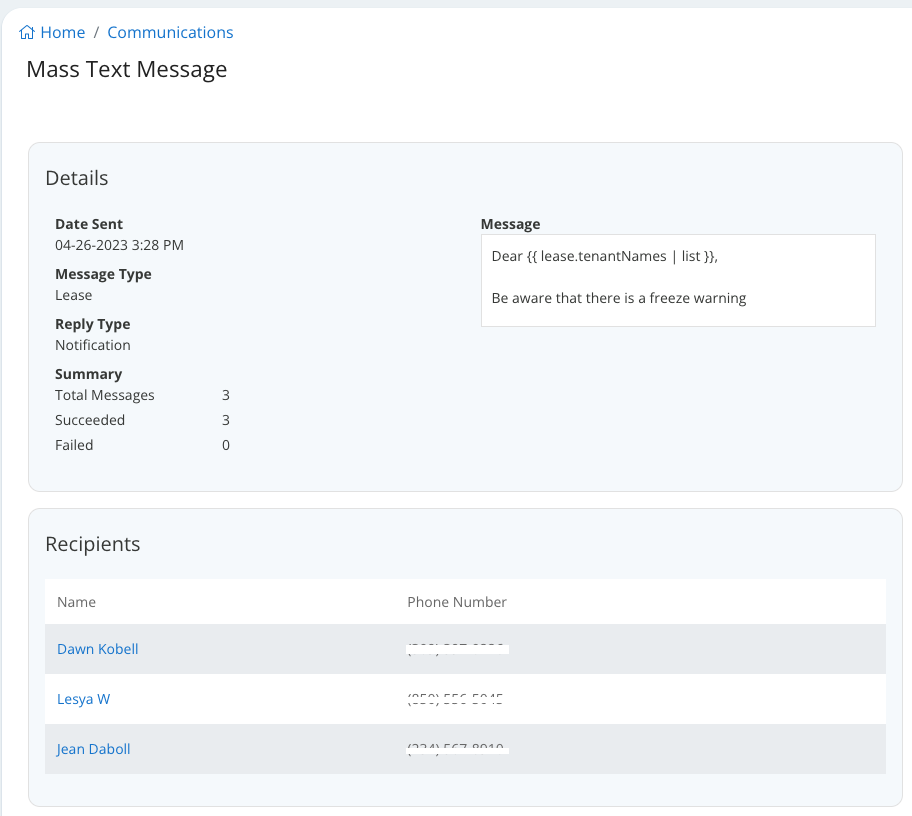Click inside the Message text box
This screenshot has height=816, width=912.
tap(678, 280)
